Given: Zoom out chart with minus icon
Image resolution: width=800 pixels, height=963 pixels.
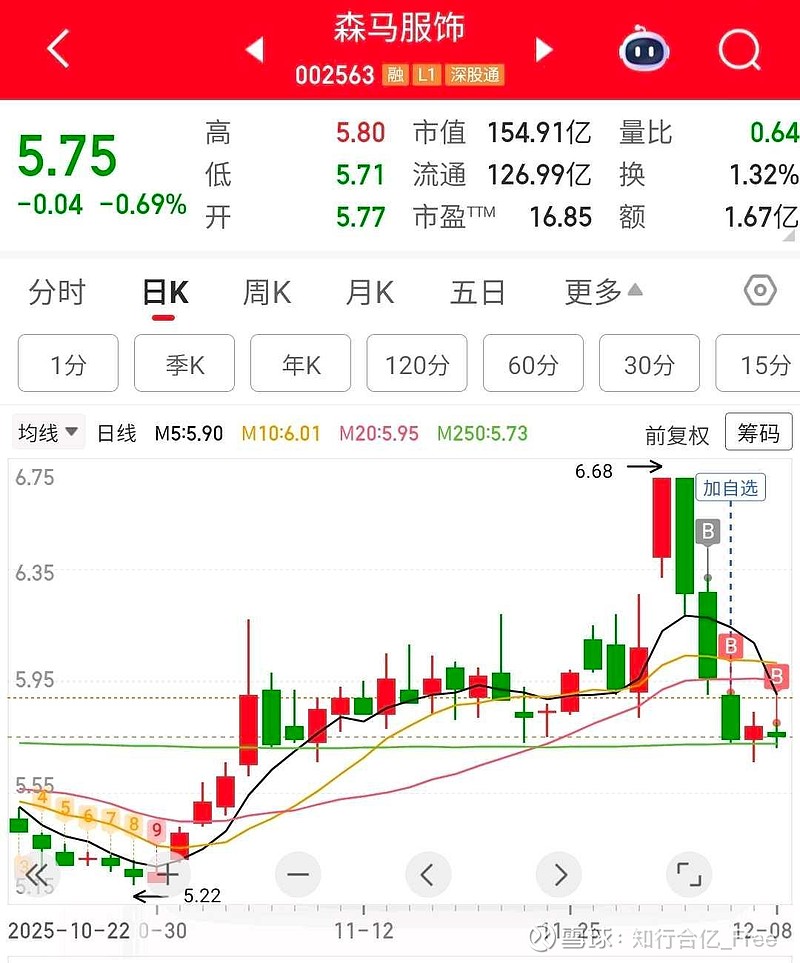Looking at the screenshot, I should click(298, 873).
